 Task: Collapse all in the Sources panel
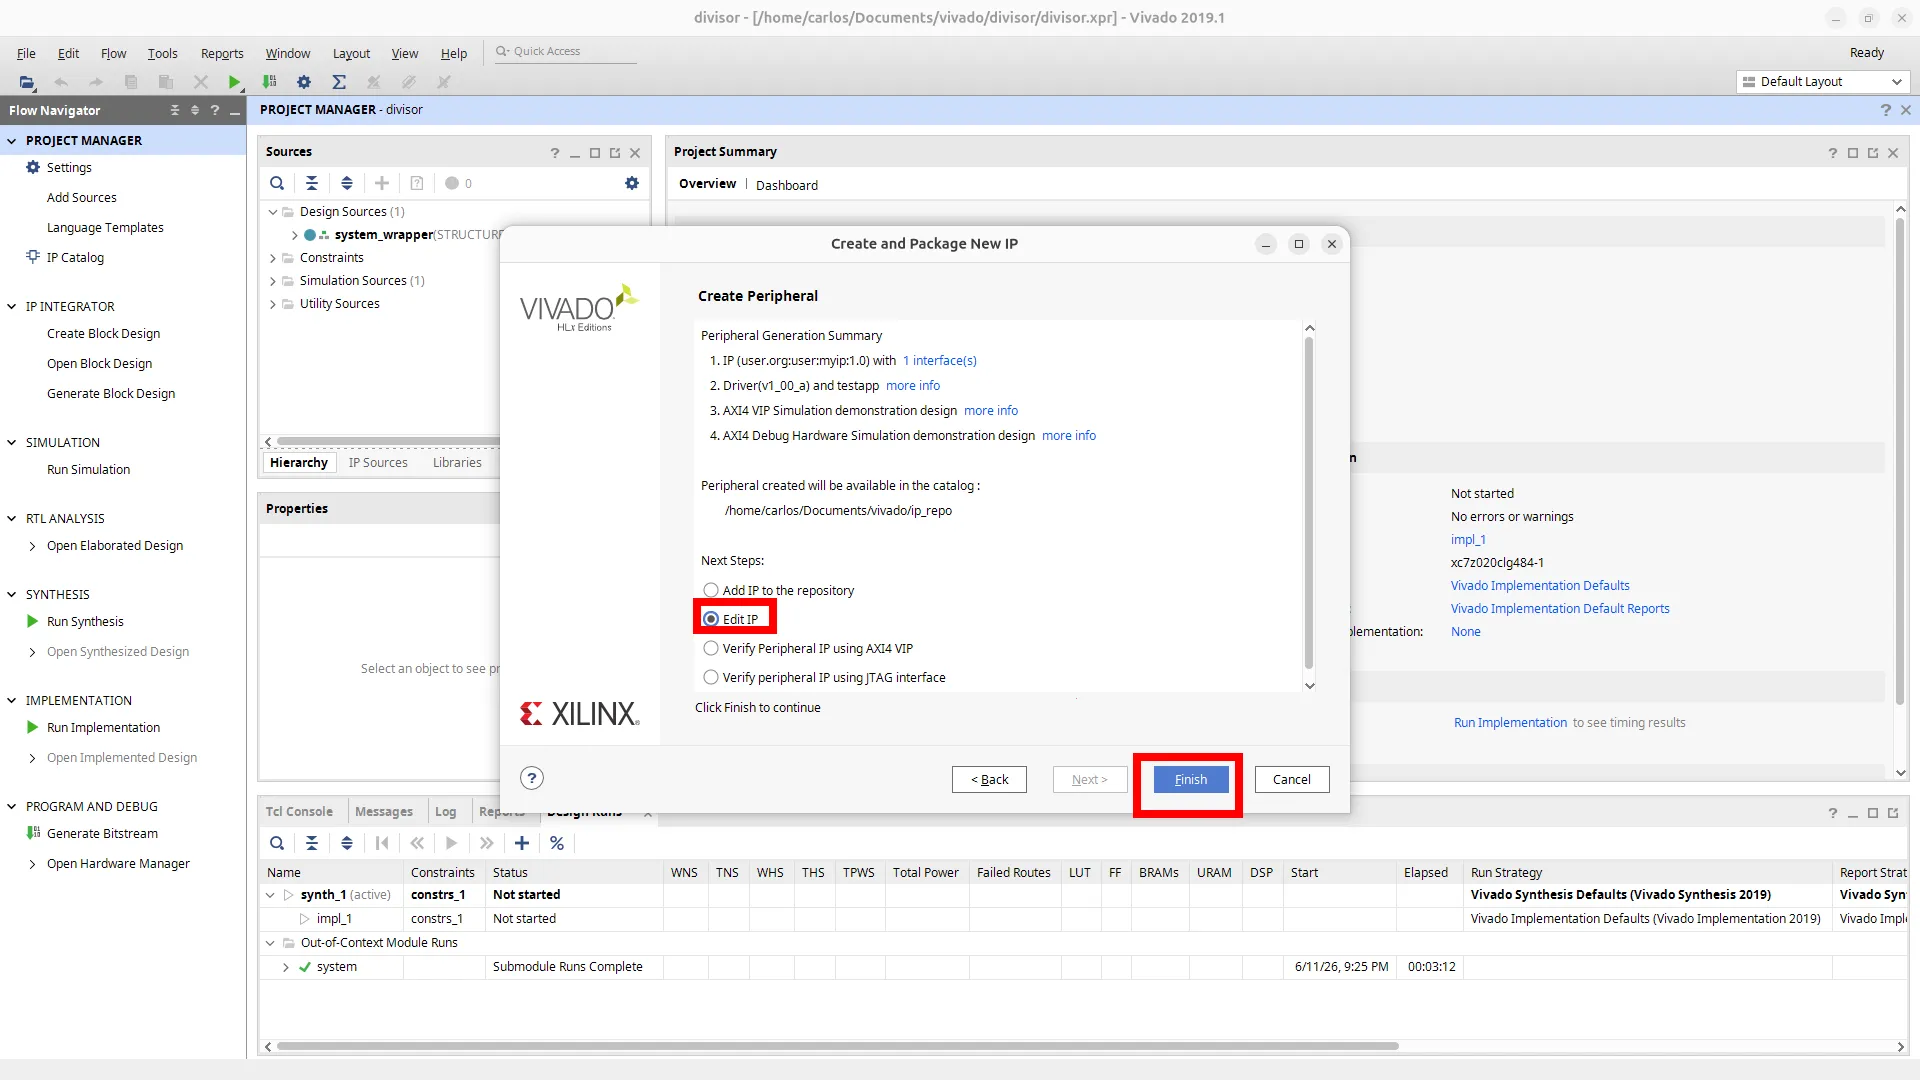click(312, 183)
